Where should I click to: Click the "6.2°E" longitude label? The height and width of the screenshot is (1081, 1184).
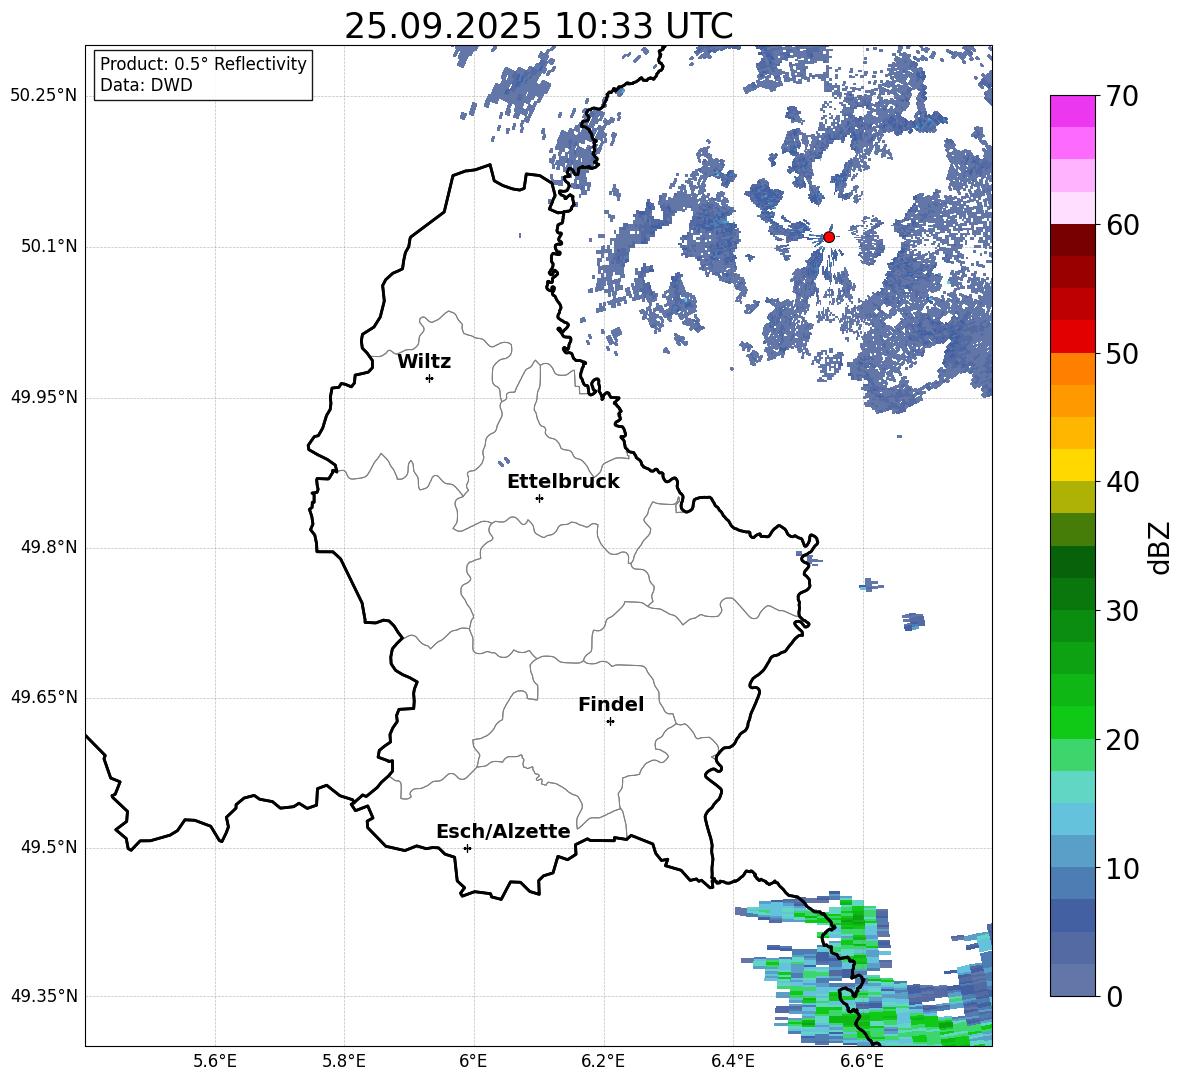point(603,1061)
